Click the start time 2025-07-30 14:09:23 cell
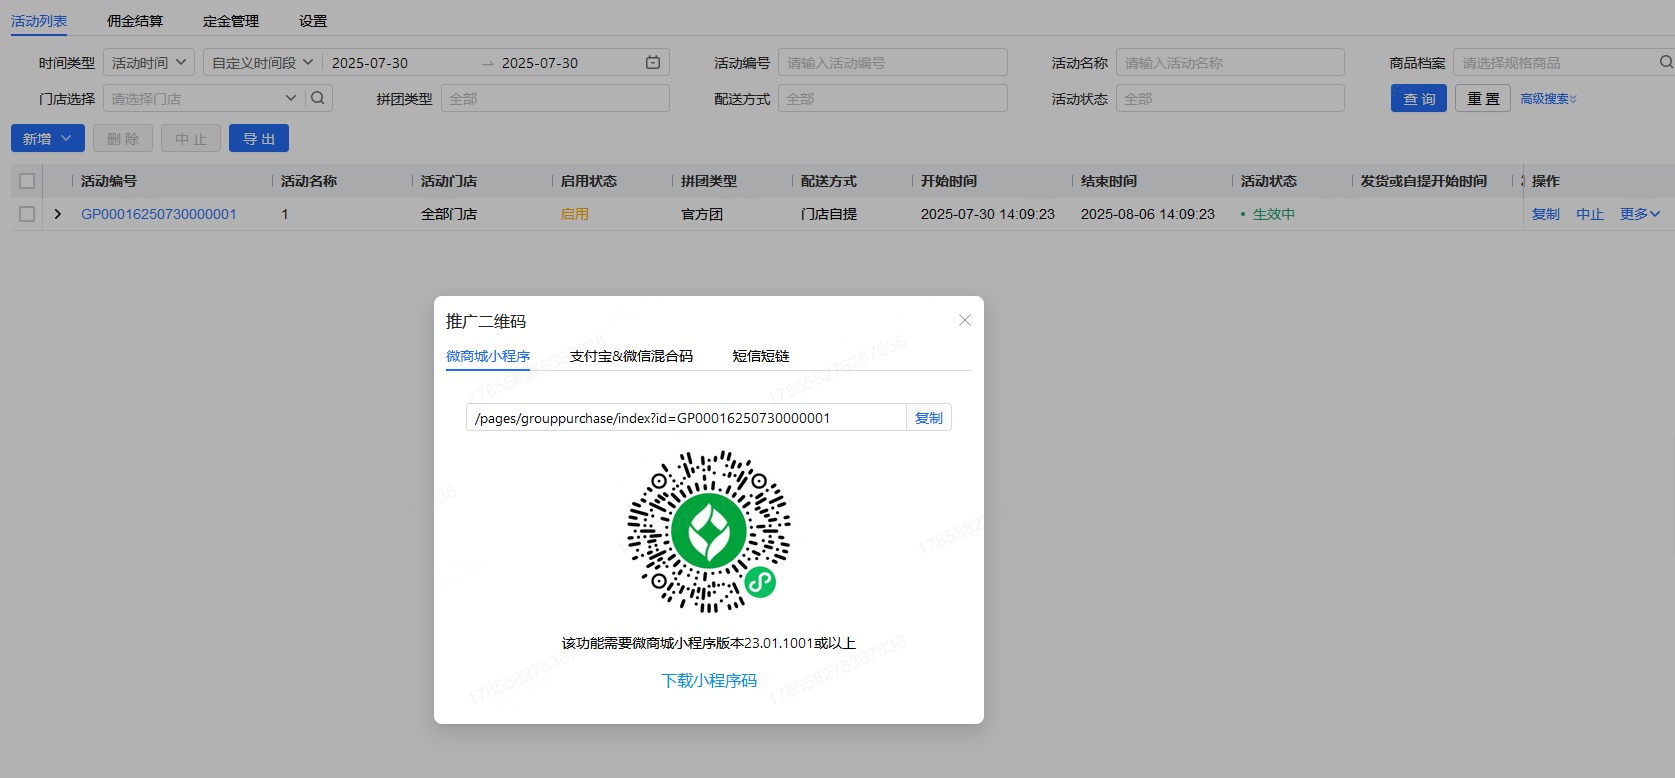The height and width of the screenshot is (778, 1675). (x=988, y=214)
